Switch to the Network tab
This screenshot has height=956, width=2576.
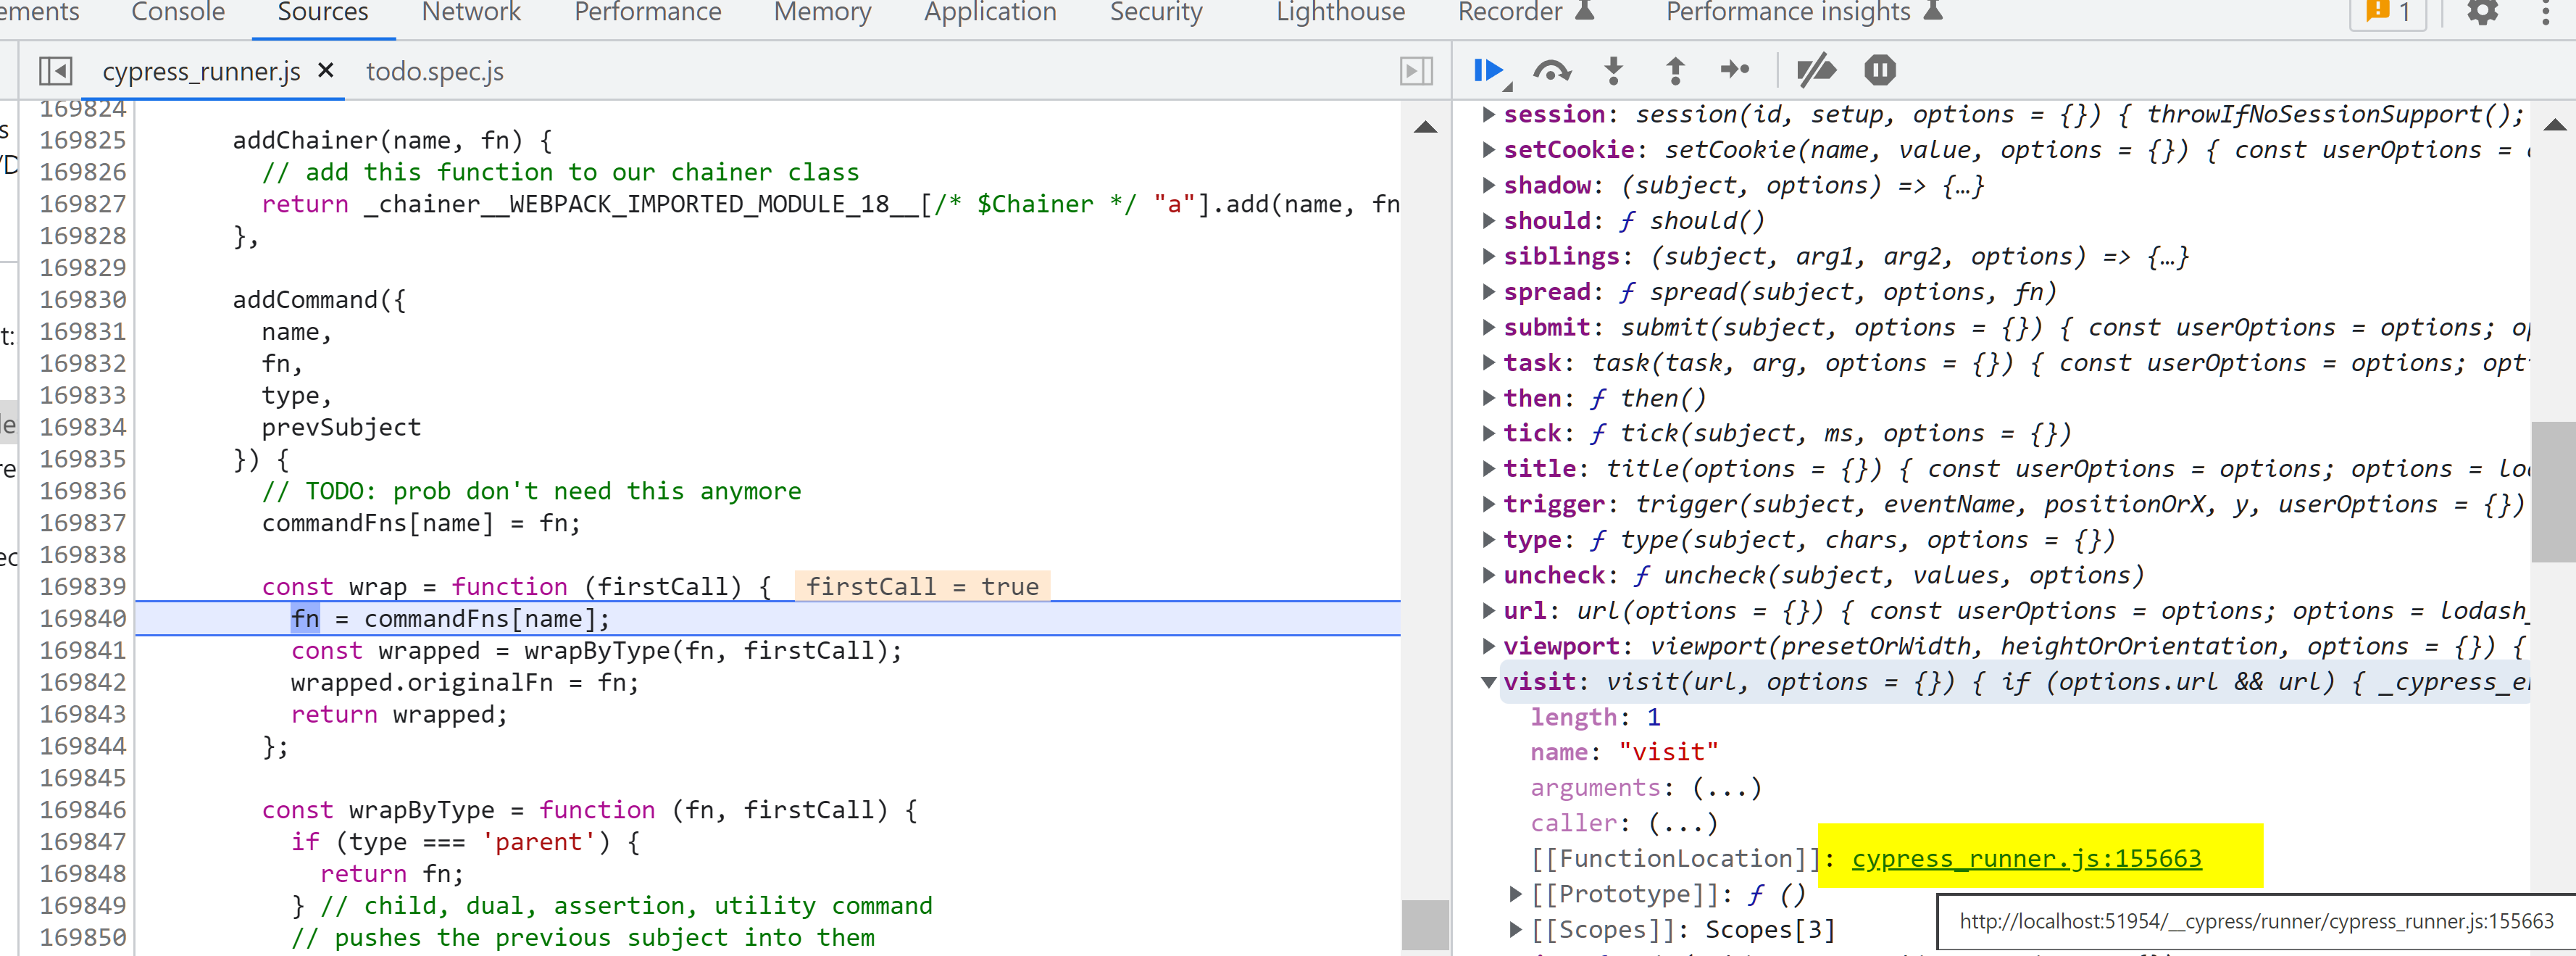tap(471, 13)
